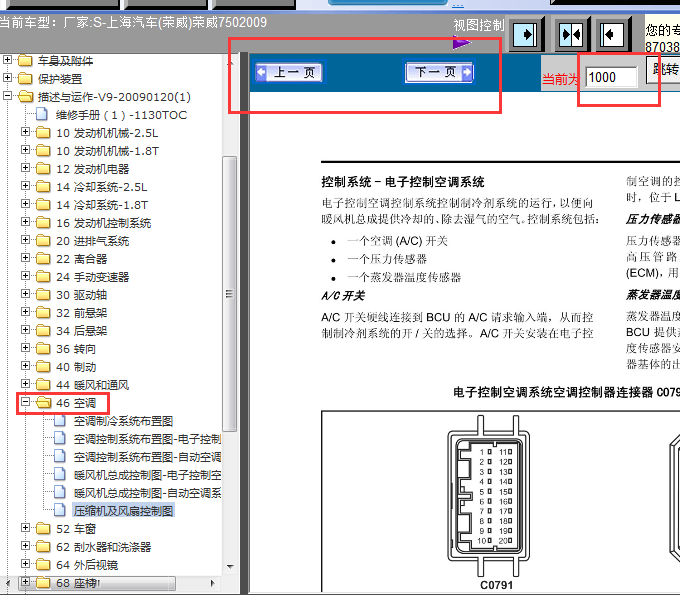Open document 维修手册(1)-1130TOC
Viewport: 680px width, 595px height.
click(121, 115)
